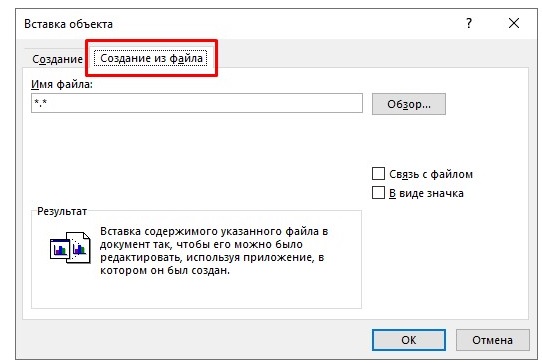Close the Вставка объекта dialog
The width and height of the screenshot is (542, 363).
point(514,23)
